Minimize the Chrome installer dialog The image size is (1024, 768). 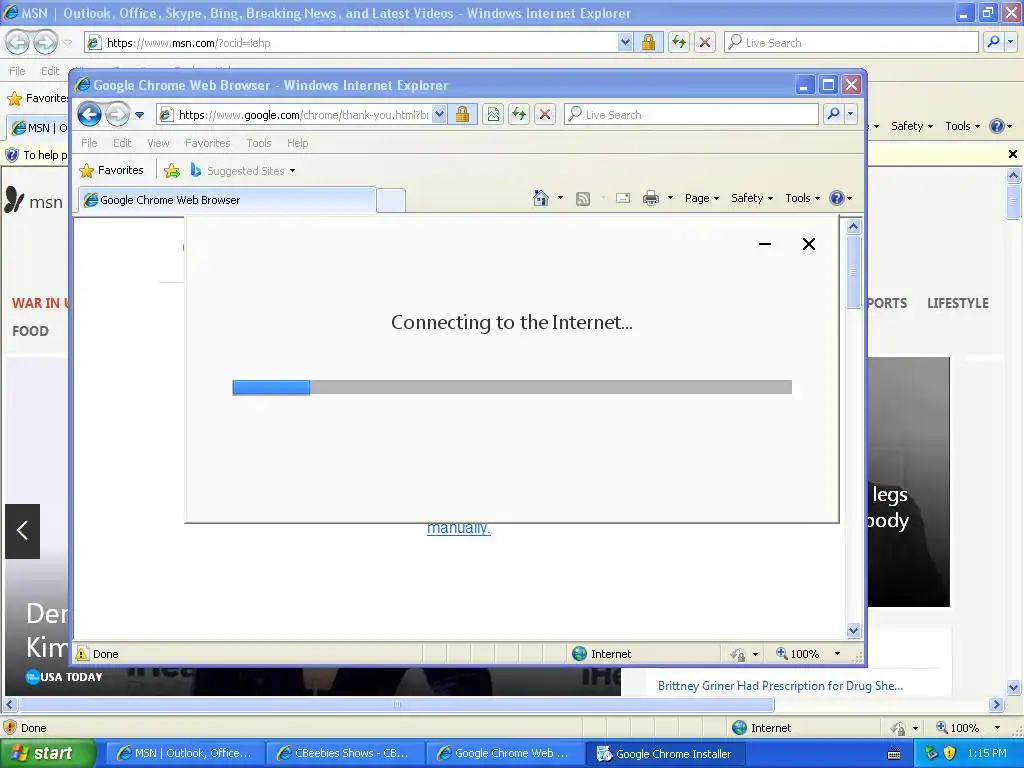765,244
